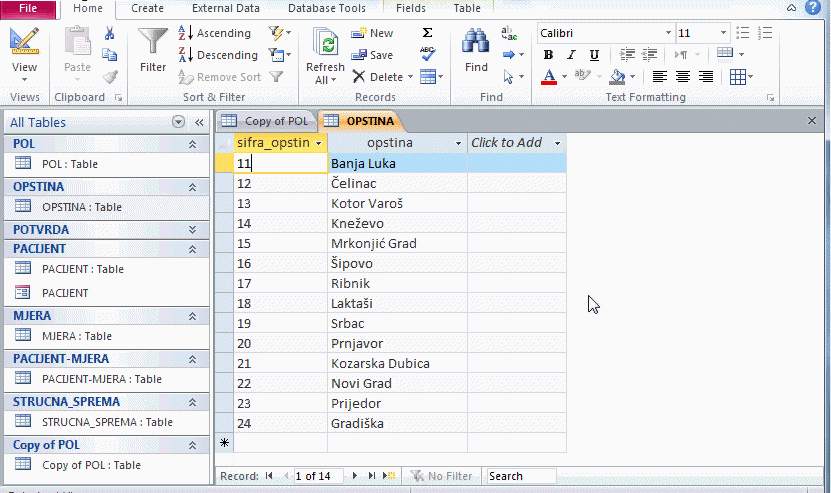Toggle Underline text formatting

coord(594,55)
